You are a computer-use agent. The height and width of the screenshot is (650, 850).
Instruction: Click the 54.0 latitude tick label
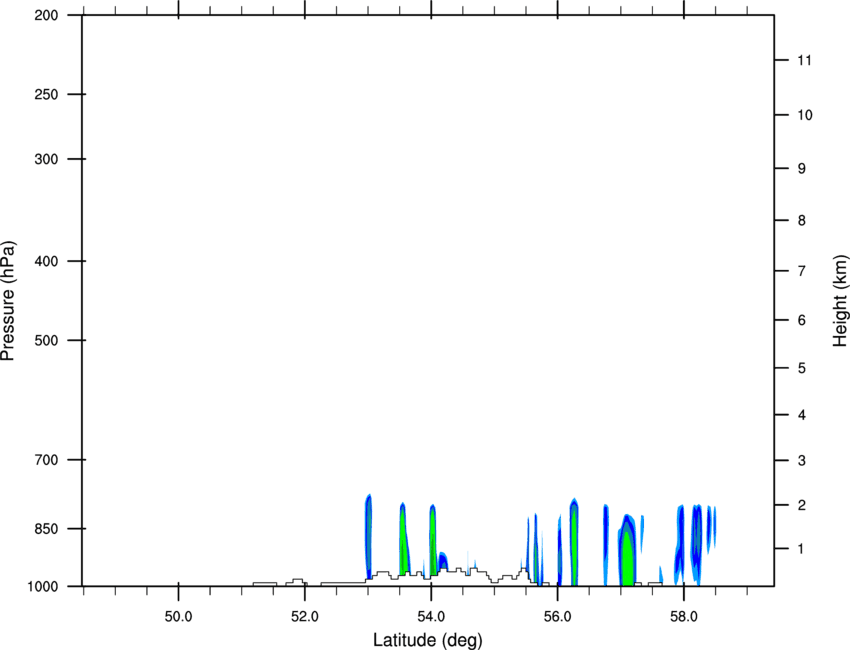432,617
